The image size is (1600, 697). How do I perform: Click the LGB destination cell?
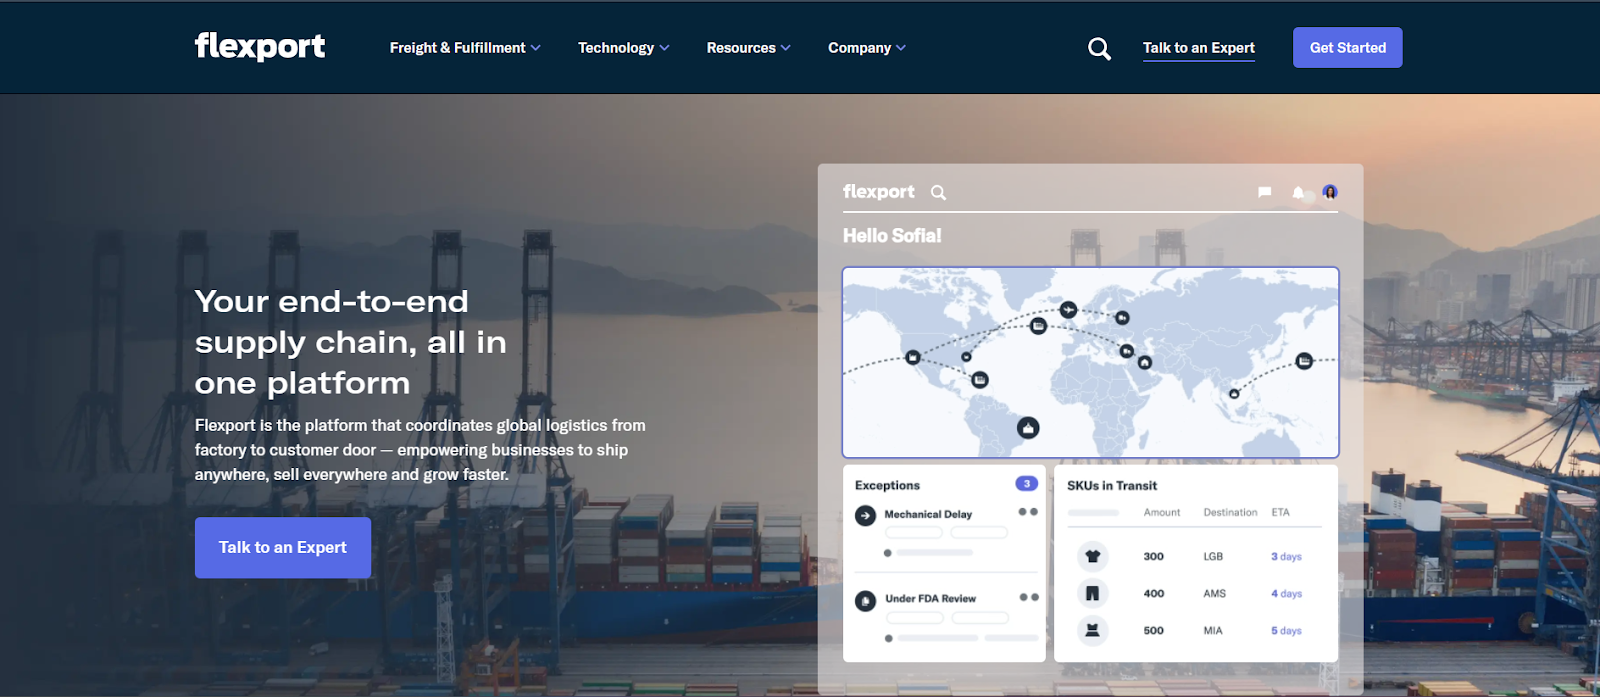pos(1213,556)
